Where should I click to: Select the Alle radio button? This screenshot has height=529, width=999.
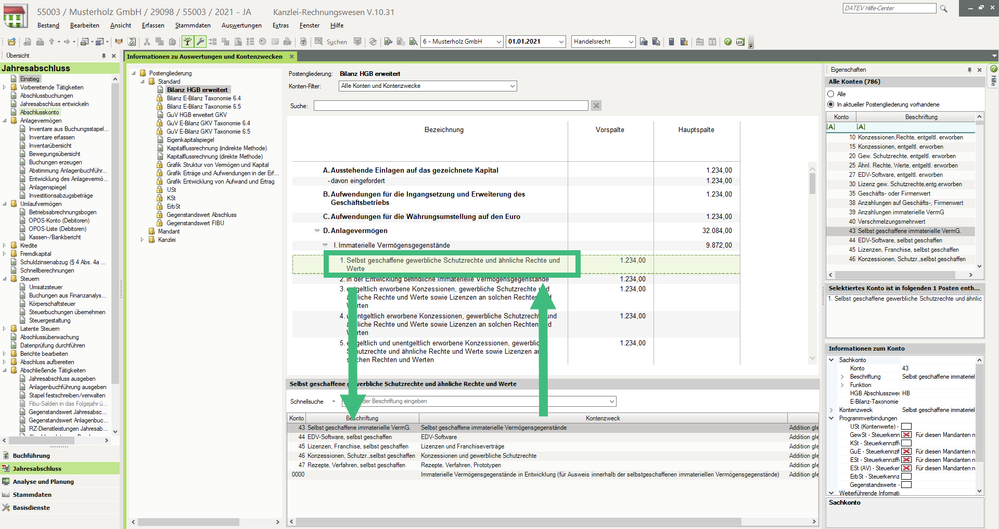pyautogui.click(x=831, y=94)
